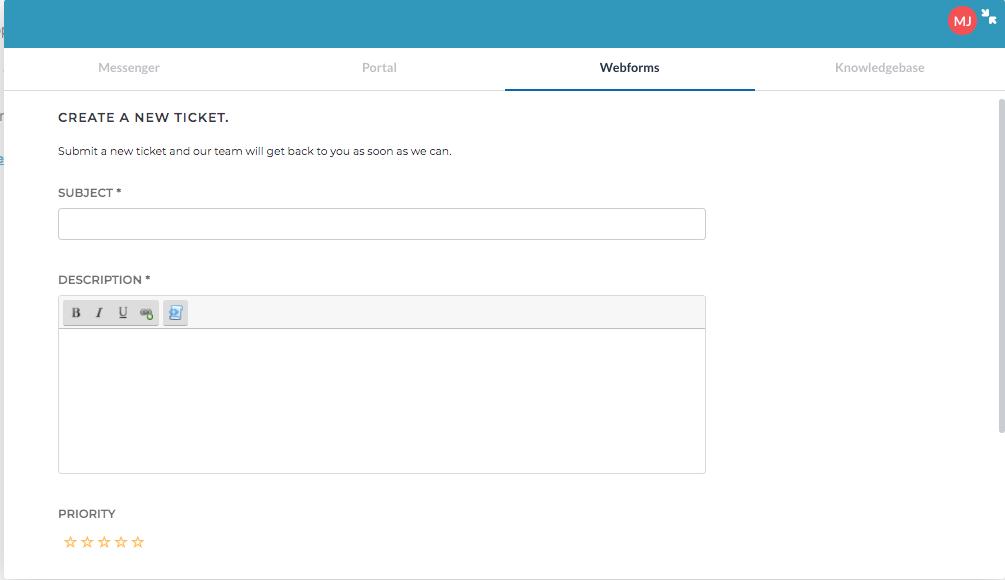The image size is (1005, 580).
Task: Select the Webforms tab
Action: tap(629, 68)
